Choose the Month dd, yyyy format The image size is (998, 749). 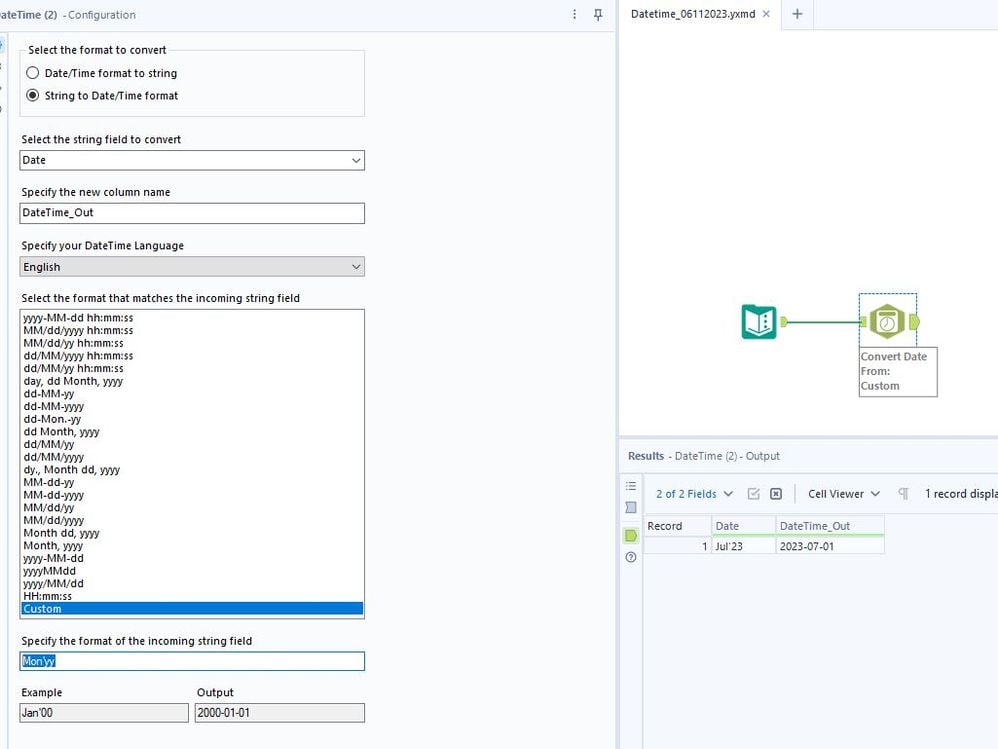192,533
